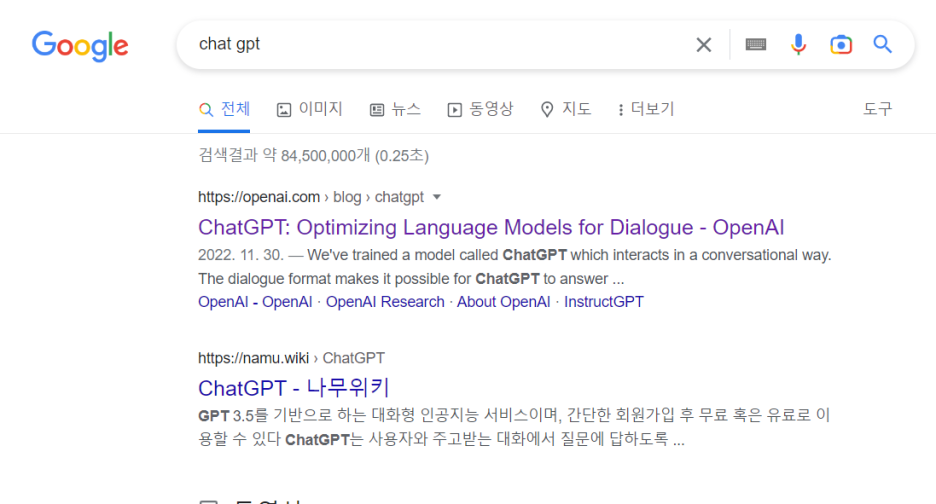Click the three-dot icon beside 더보기
The width and height of the screenshot is (936, 504).
pos(621,110)
